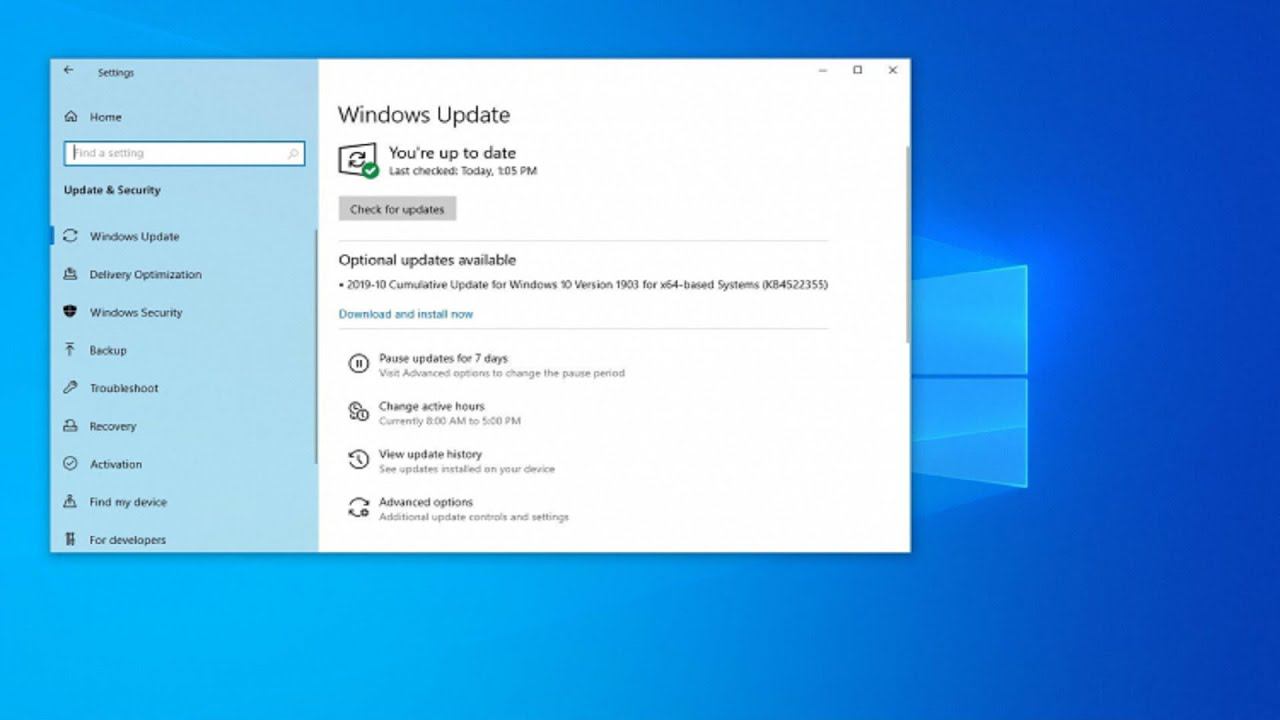Focus the Find a setting field
1280x720 pixels.
(184, 153)
